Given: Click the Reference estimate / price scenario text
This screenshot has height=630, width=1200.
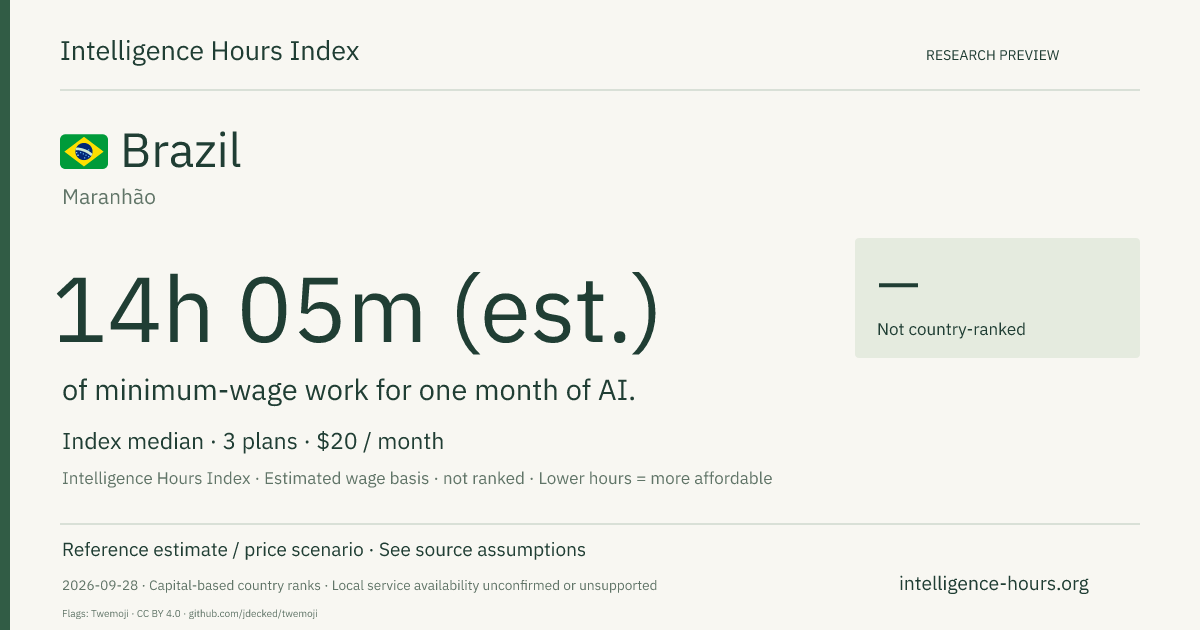Looking at the screenshot, I should 213,550.
